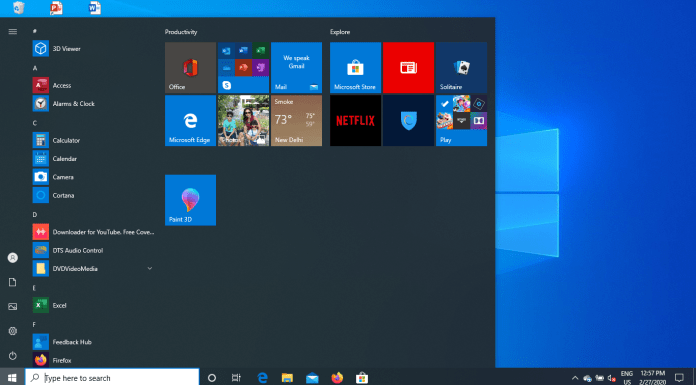Open the red News tile

(408, 67)
